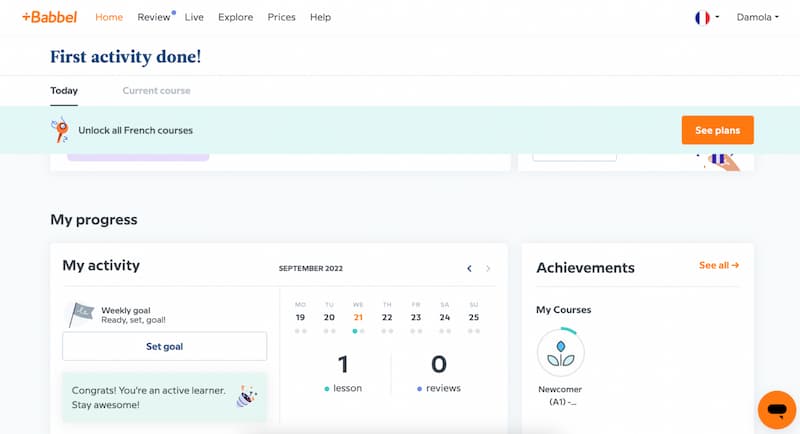Click the SEPTEMBER 2022 label

coord(311,268)
